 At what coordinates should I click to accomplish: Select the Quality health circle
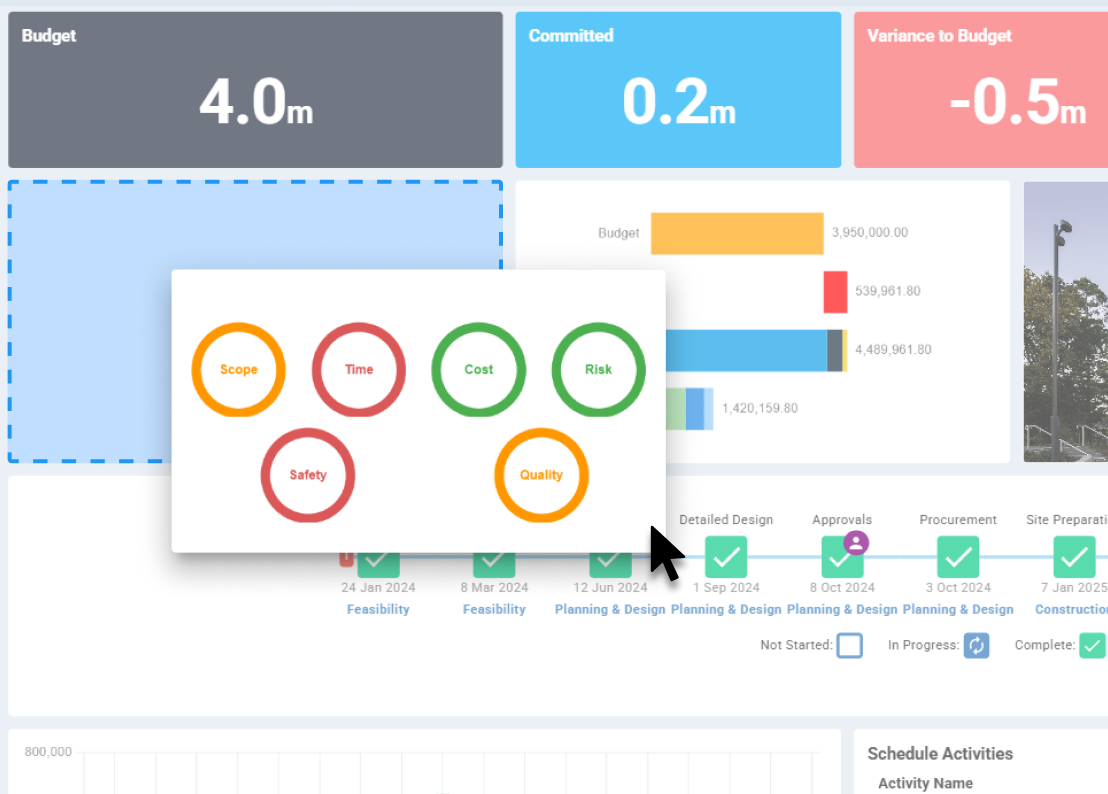[541, 475]
